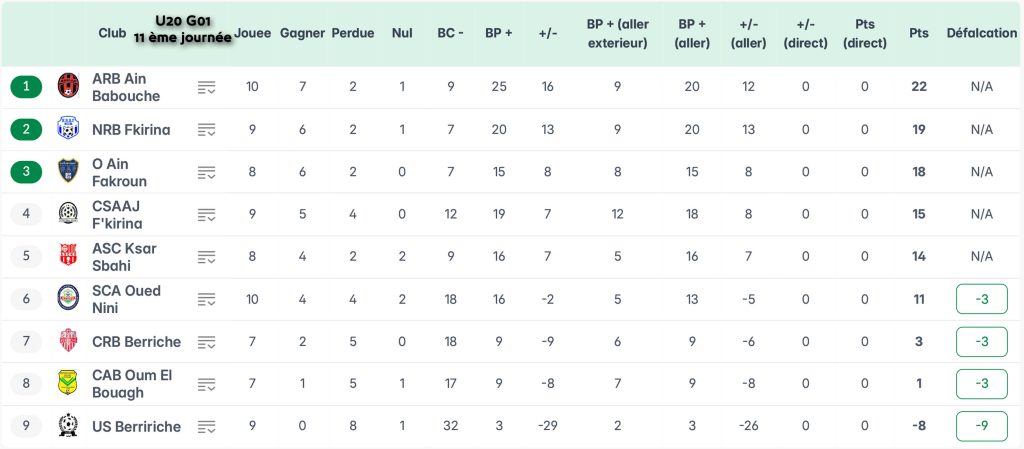Screen dimensions: 1024x449
Task: Expand details list for ARB Ain Babouche
Action: pyautogui.click(x=207, y=87)
